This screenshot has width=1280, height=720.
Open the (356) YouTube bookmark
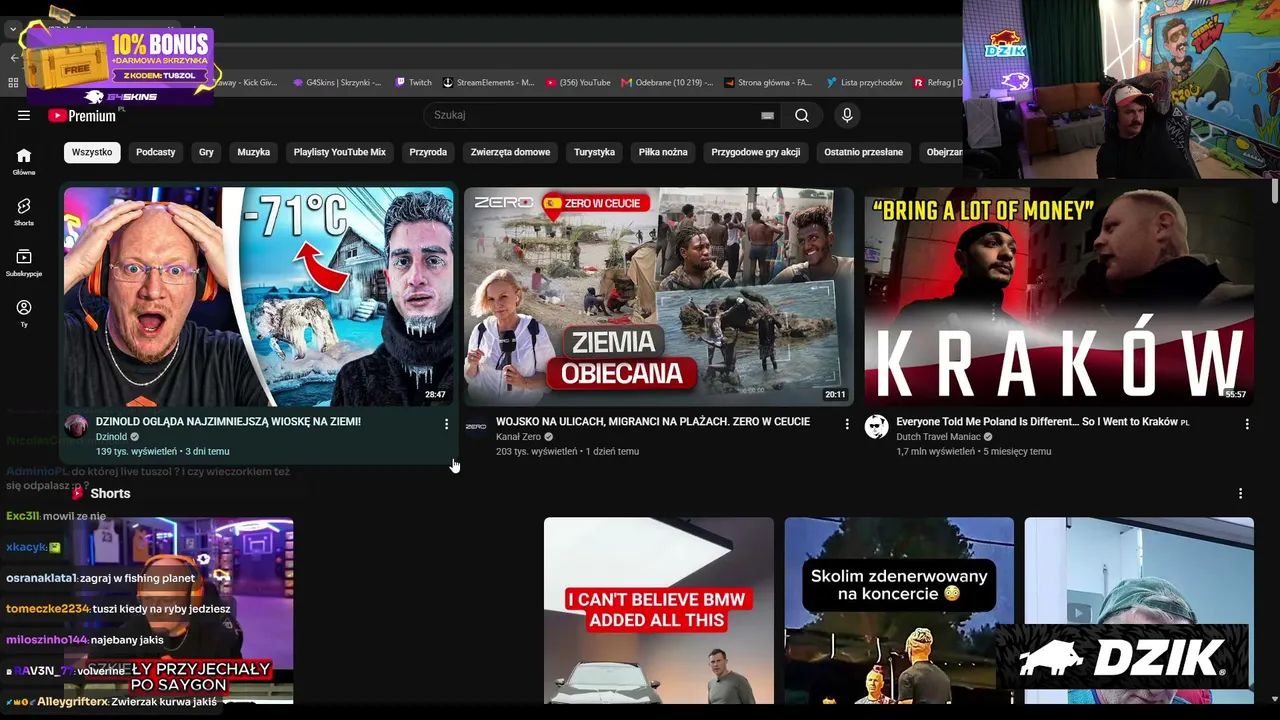point(579,83)
